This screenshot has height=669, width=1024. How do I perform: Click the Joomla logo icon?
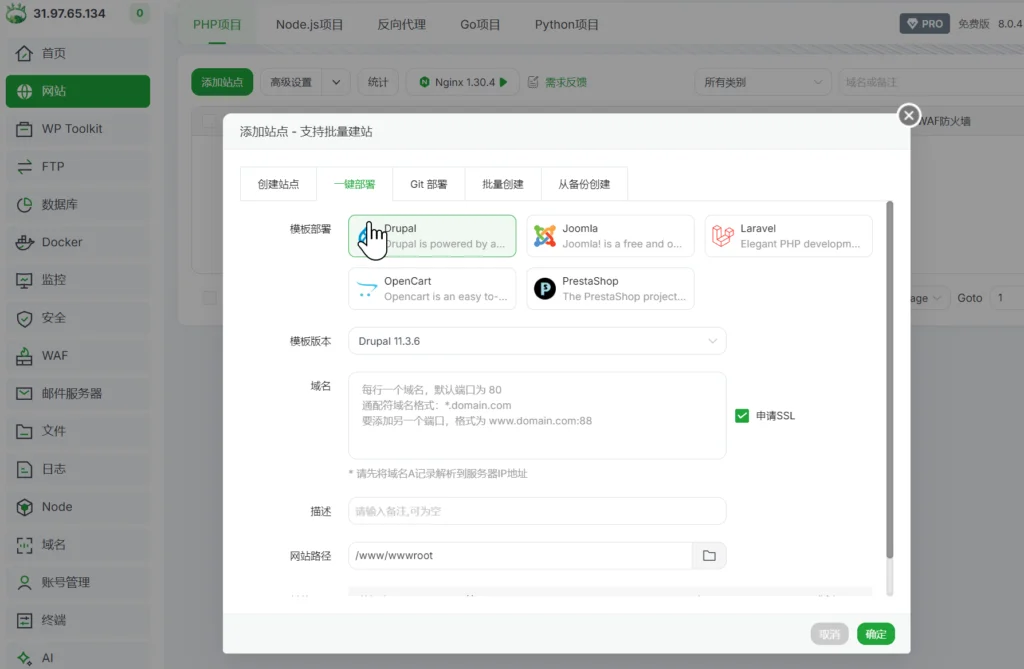pos(545,236)
